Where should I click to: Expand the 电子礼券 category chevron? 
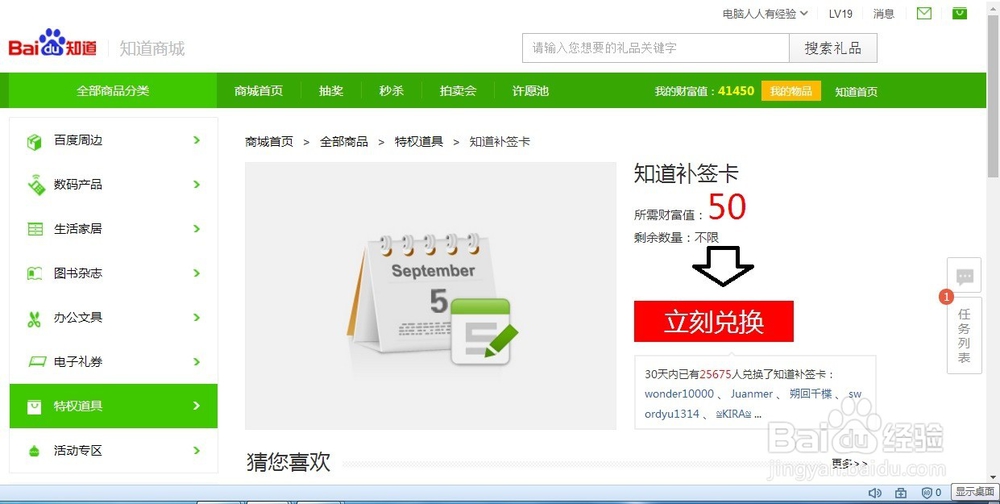[197, 362]
